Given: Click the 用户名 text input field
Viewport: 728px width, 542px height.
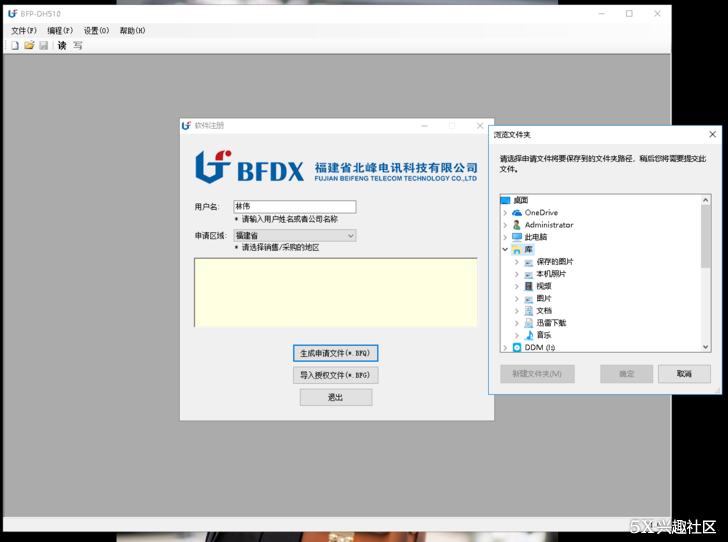Looking at the screenshot, I should point(294,207).
